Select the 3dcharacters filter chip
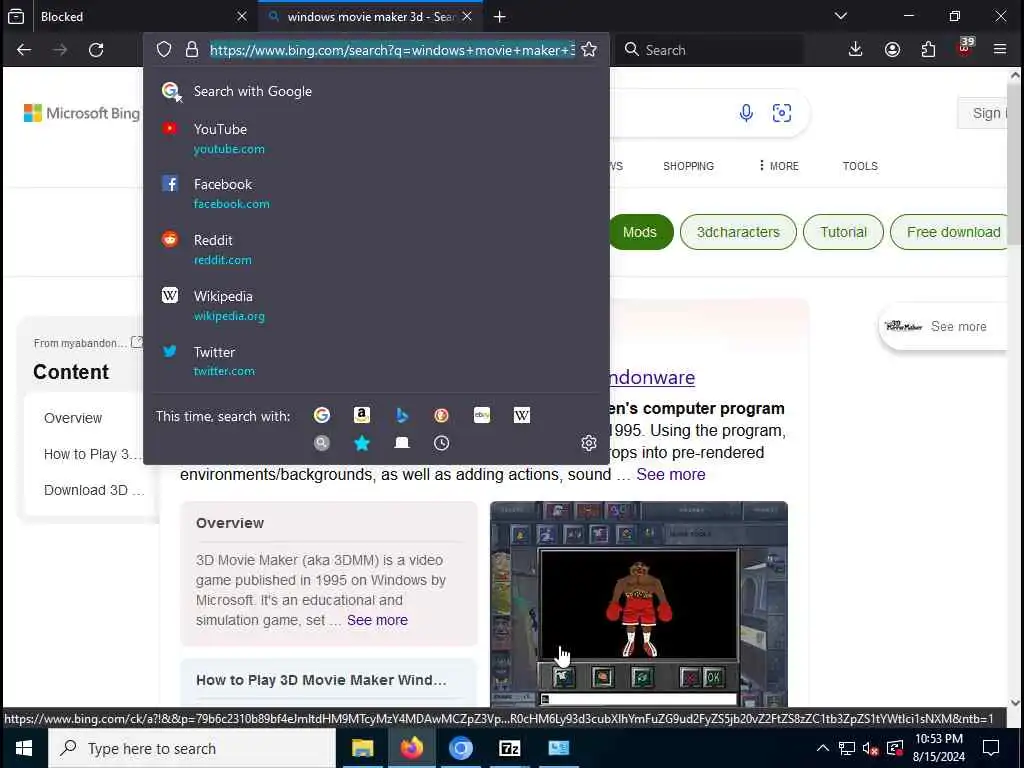 point(738,232)
